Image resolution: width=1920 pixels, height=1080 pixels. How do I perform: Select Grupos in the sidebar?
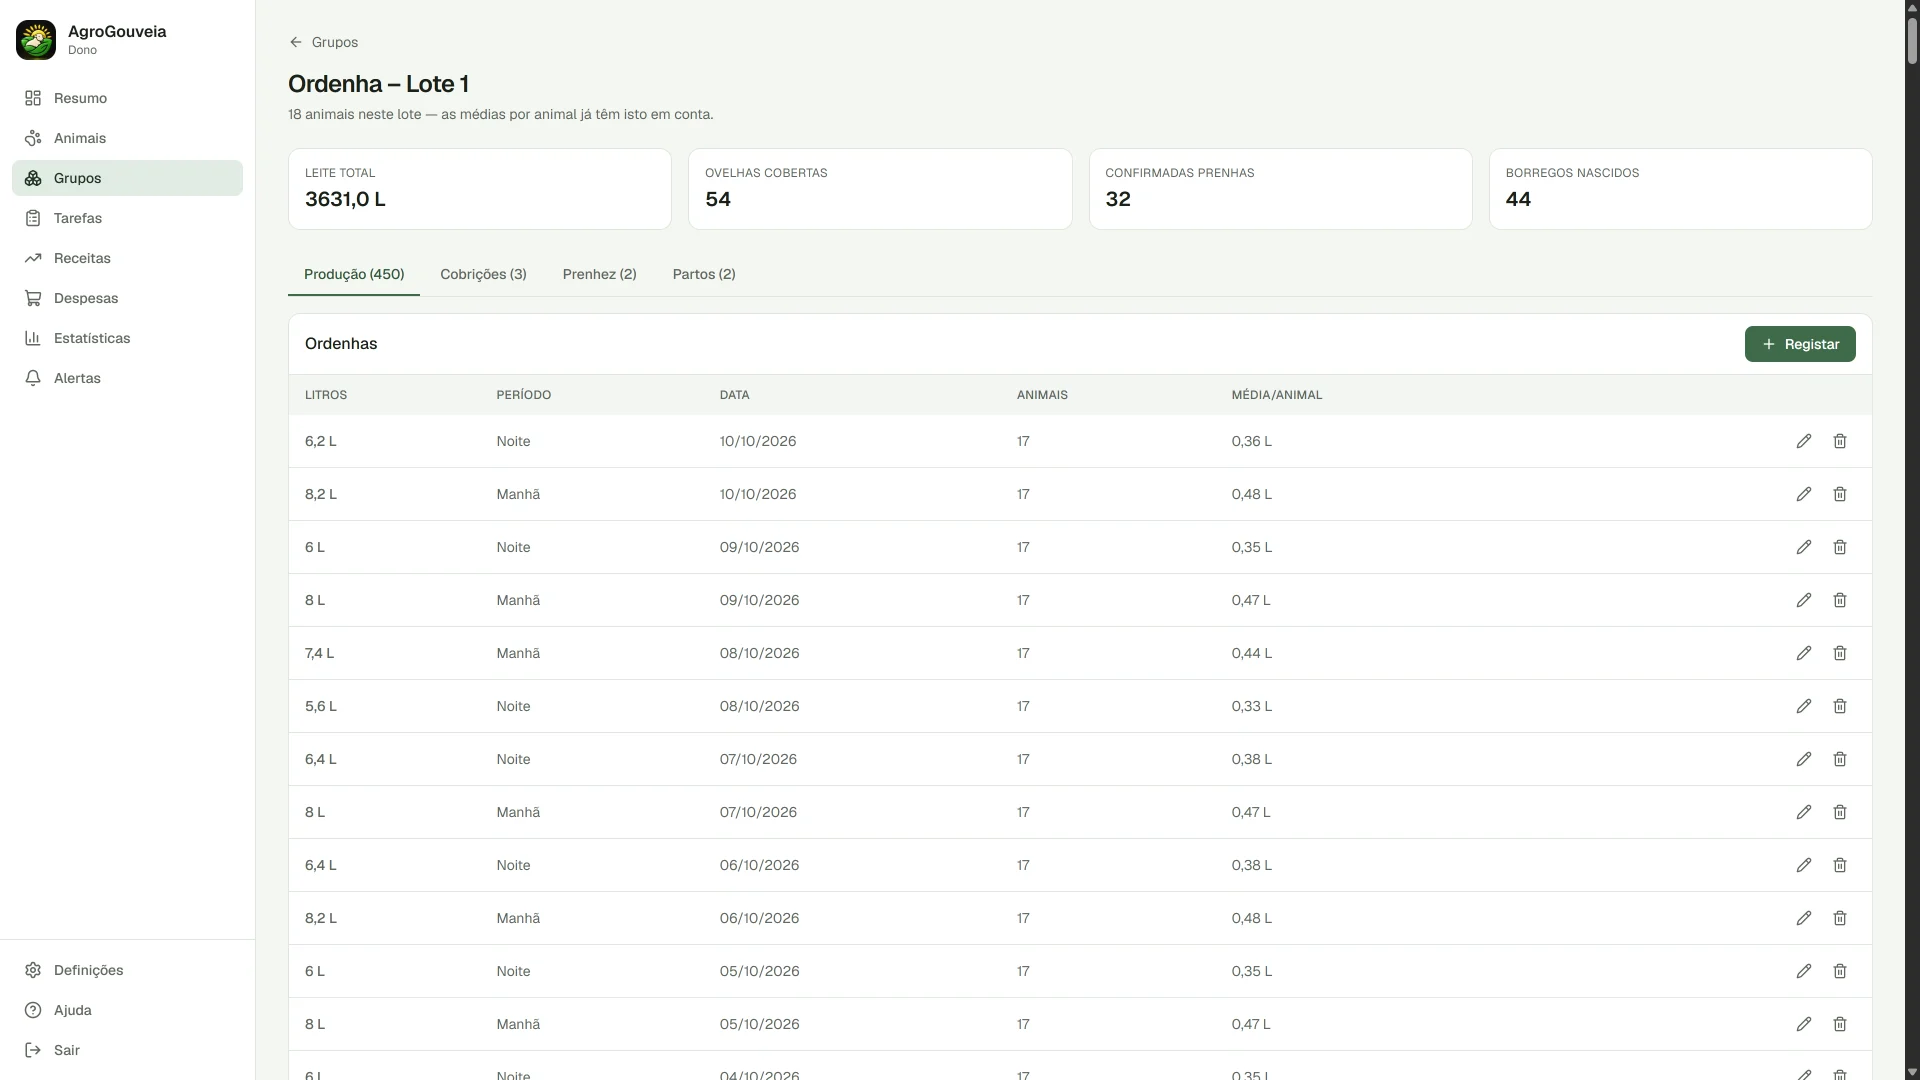click(x=127, y=178)
